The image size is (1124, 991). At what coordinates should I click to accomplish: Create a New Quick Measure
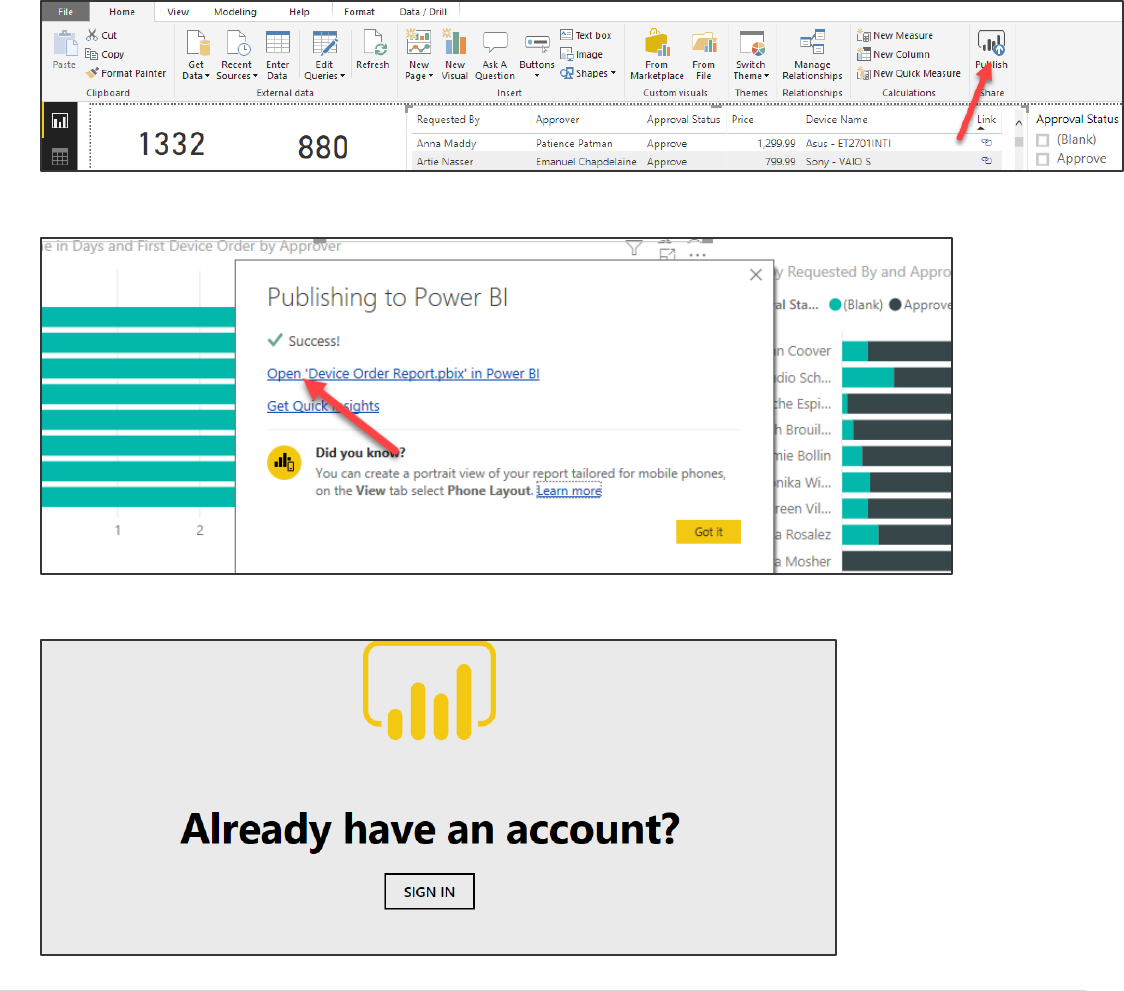(909, 73)
